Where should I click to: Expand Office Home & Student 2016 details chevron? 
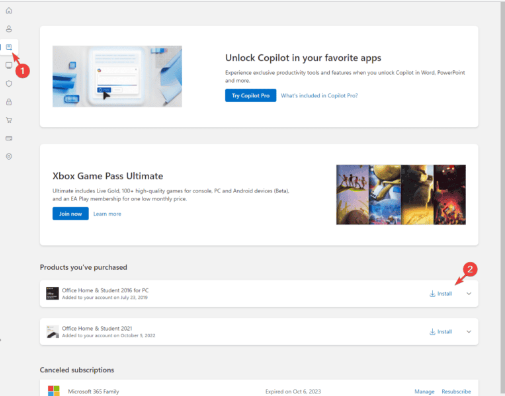click(469, 294)
